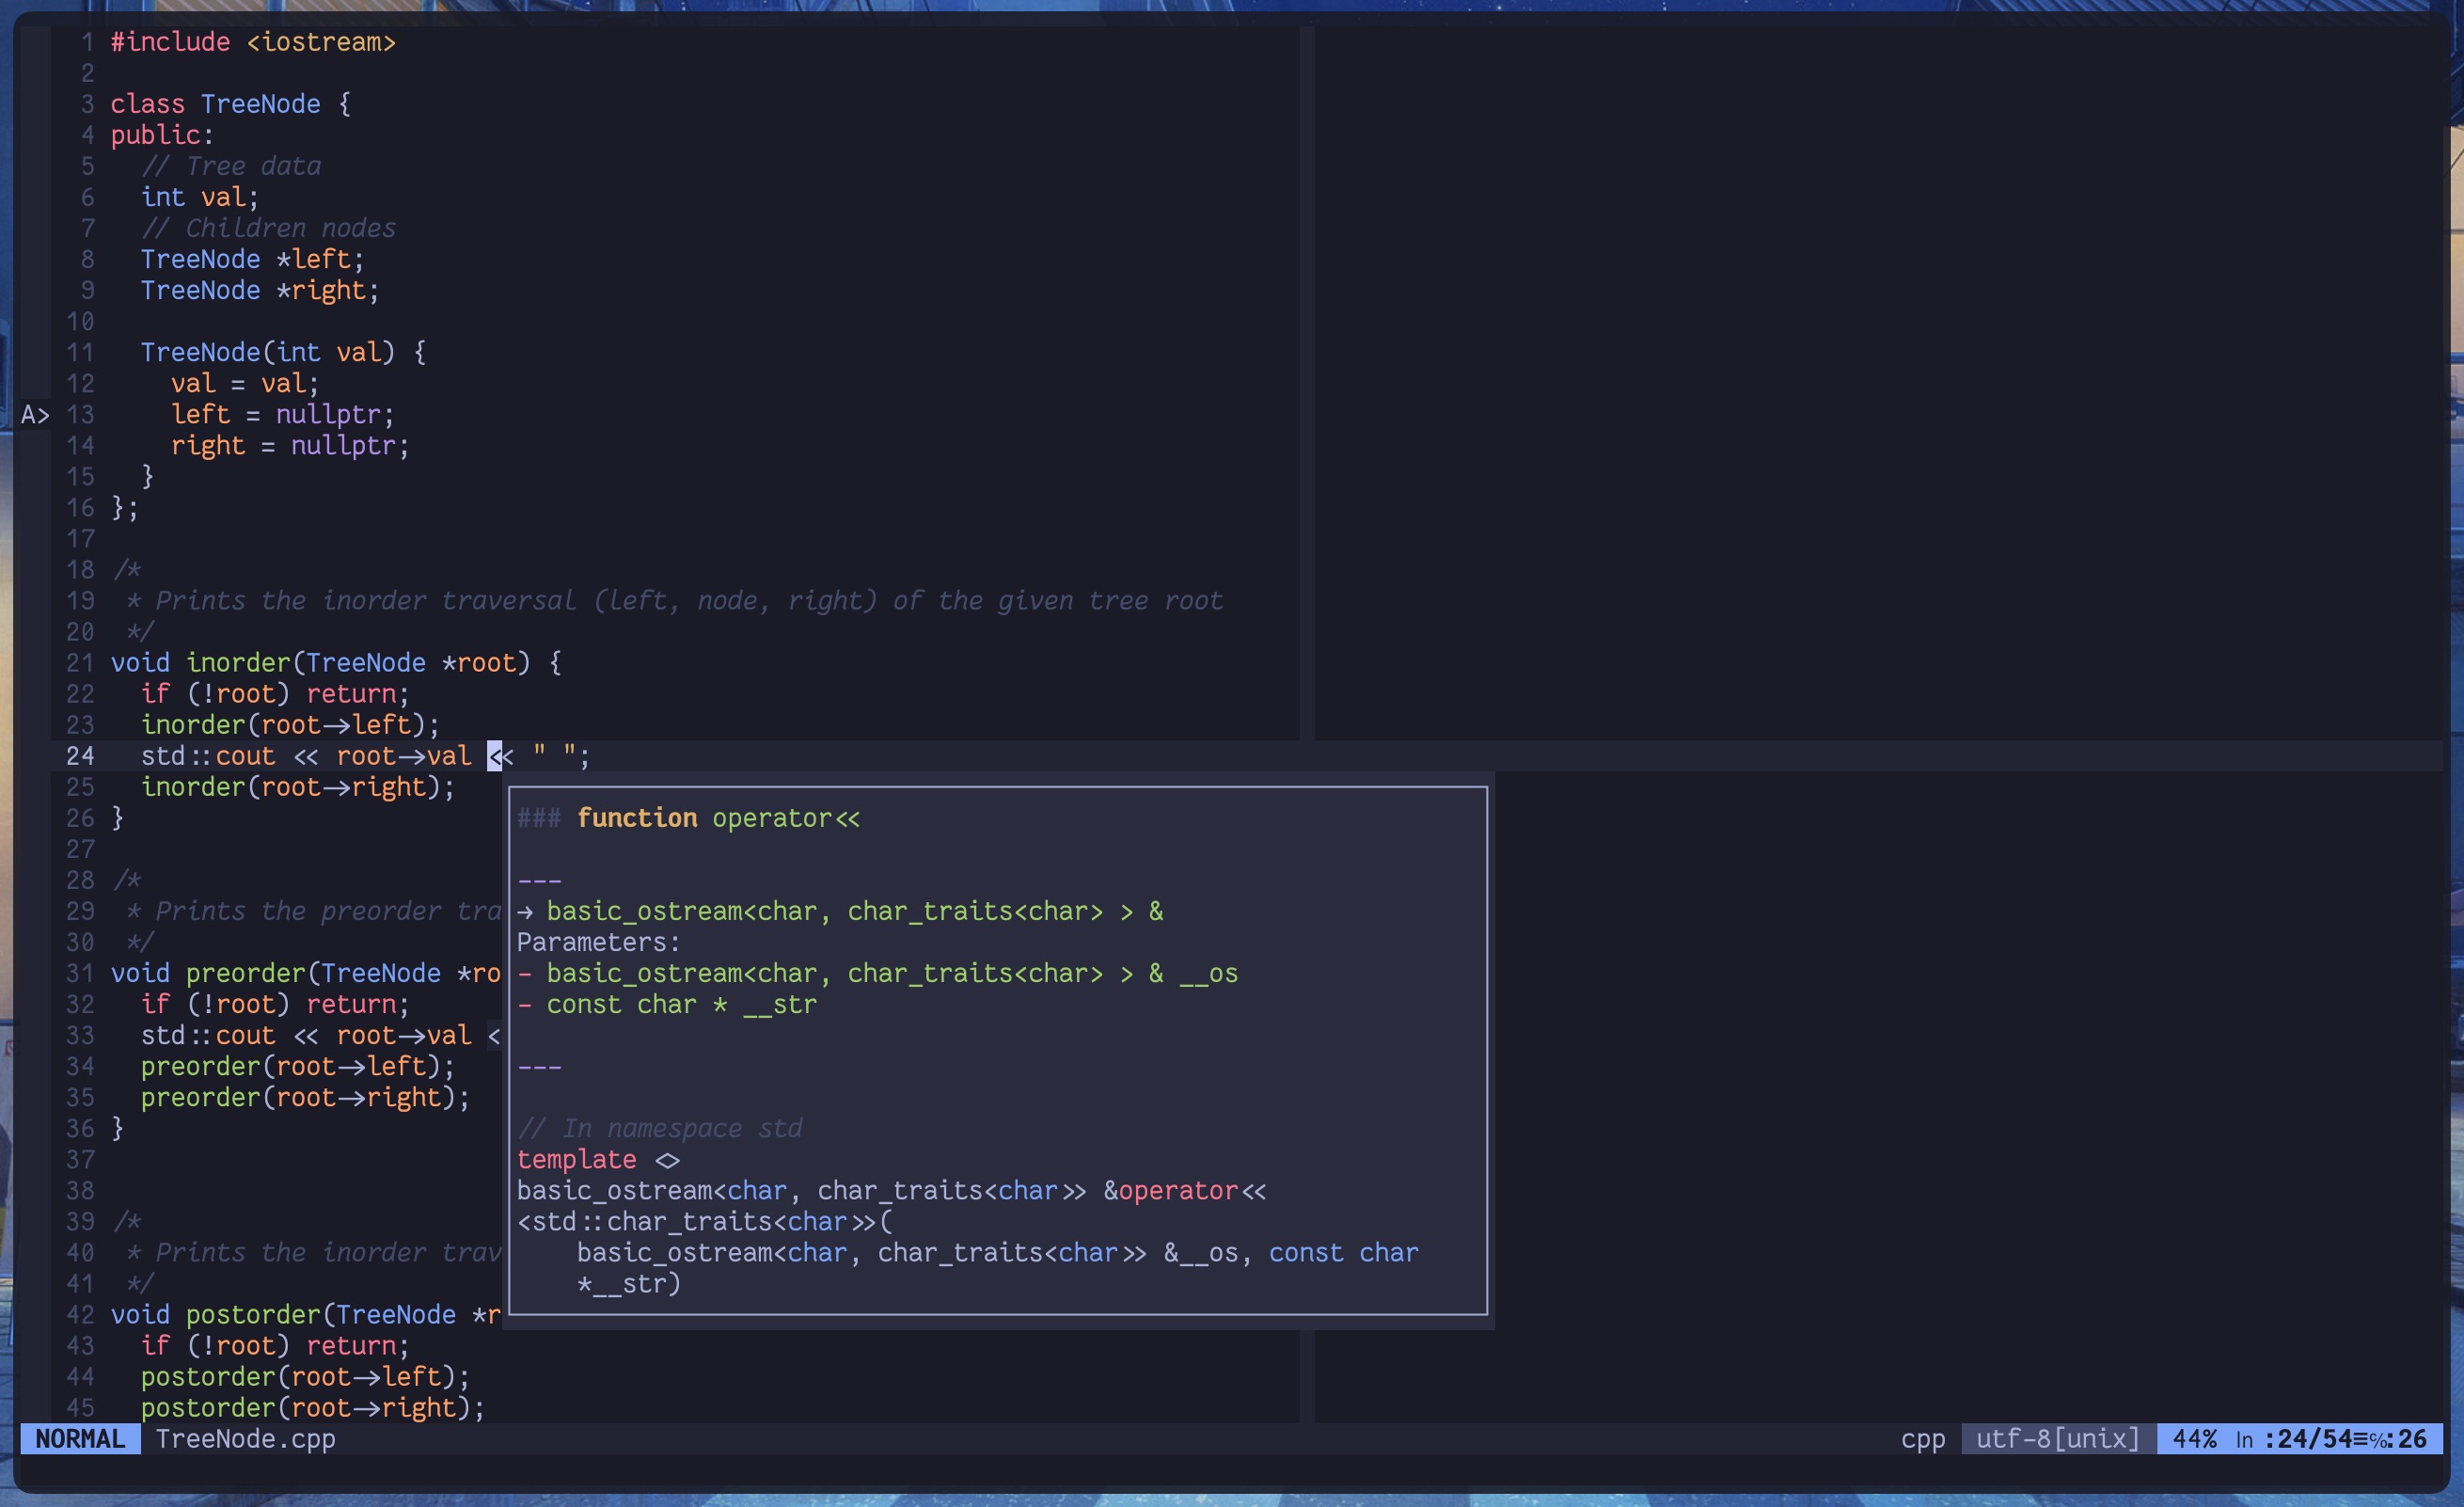Click the cpp filetype indicator
Screen dimensions: 2464x1507
pyautogui.click(x=1922, y=1438)
